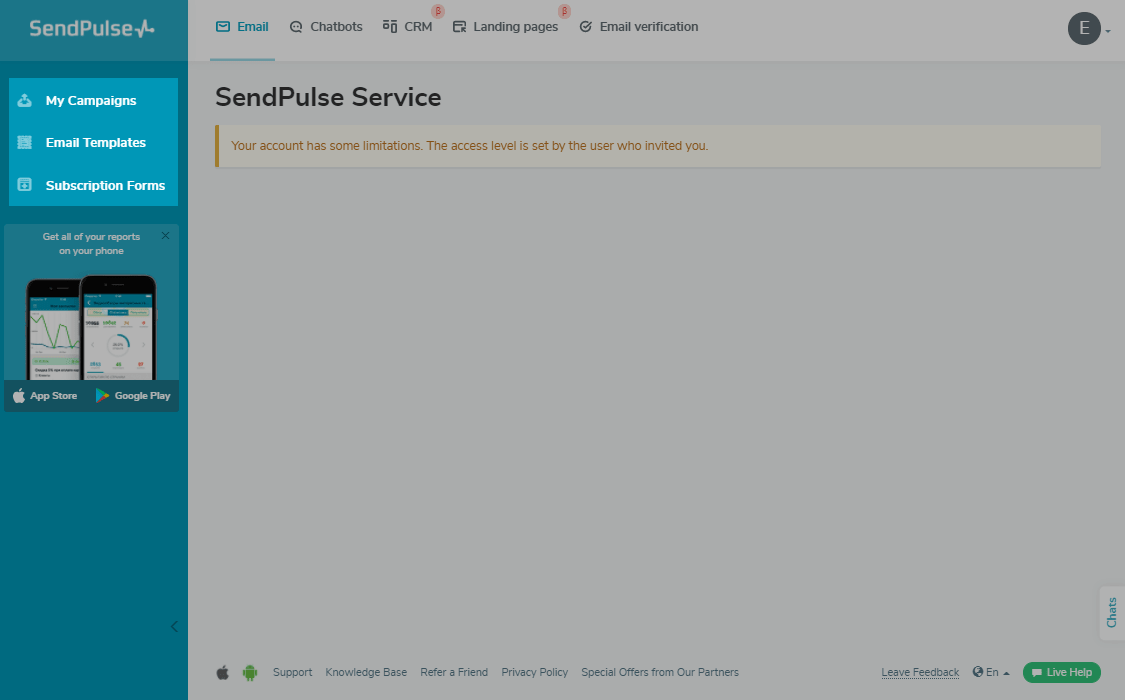The width and height of the screenshot is (1125, 700).
Task: Click the Subscription Forms sidebar icon
Action: point(24,185)
